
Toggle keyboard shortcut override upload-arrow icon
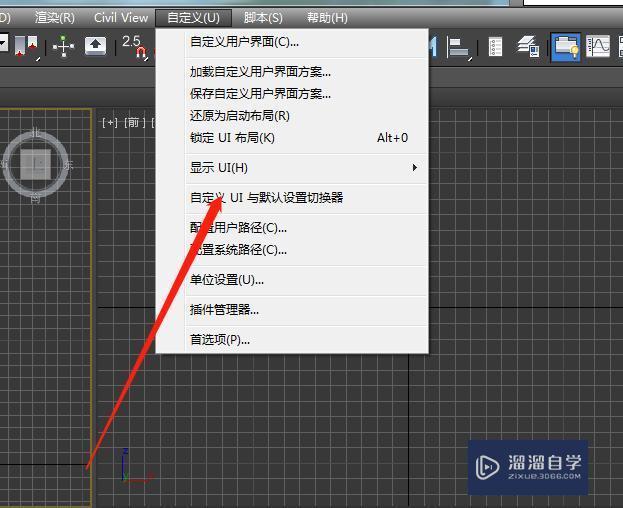coord(95,46)
